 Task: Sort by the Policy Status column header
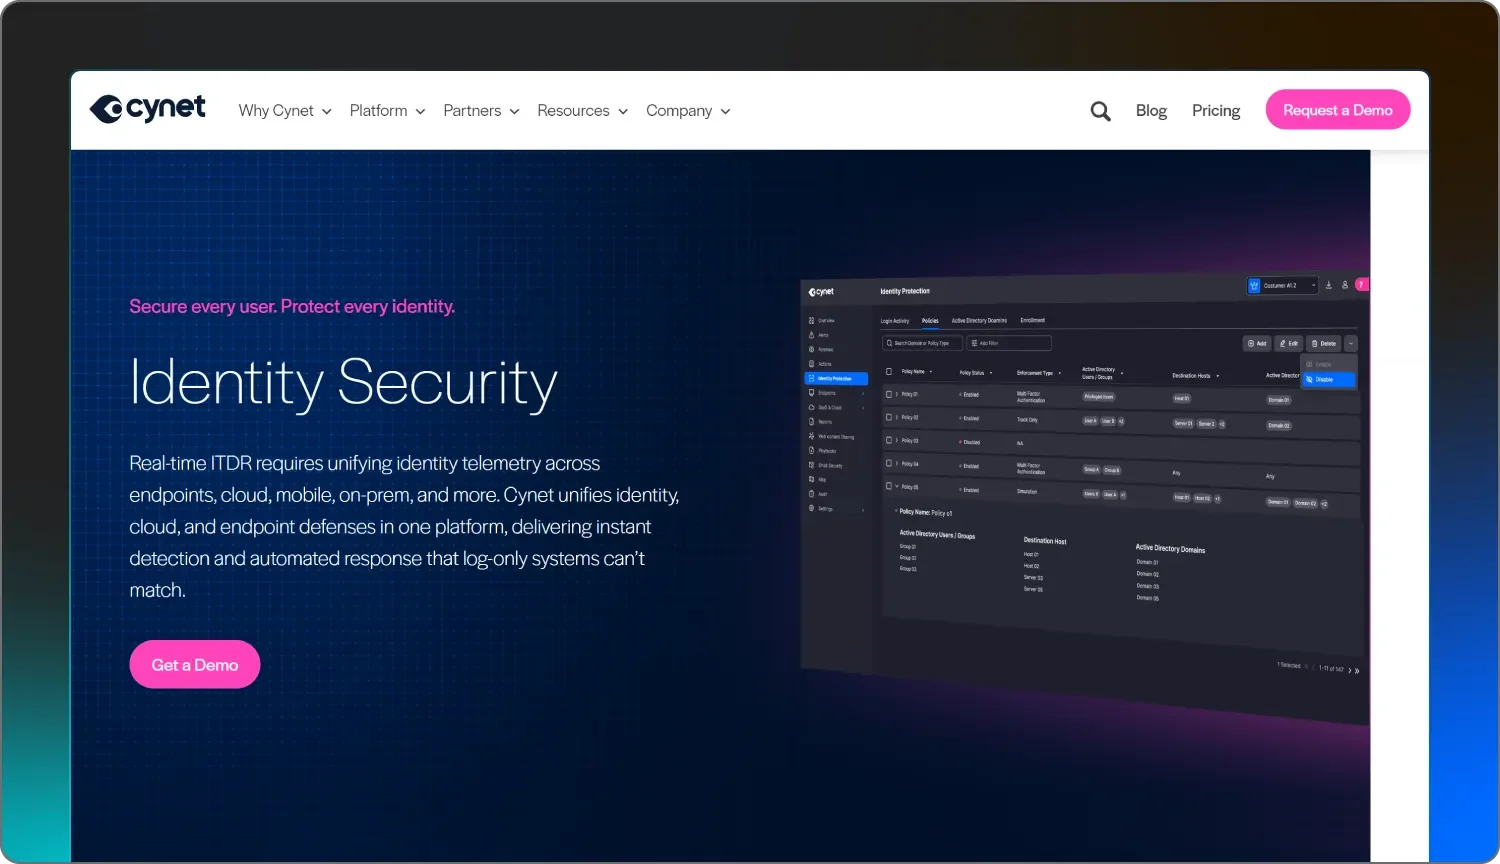click(x=976, y=373)
